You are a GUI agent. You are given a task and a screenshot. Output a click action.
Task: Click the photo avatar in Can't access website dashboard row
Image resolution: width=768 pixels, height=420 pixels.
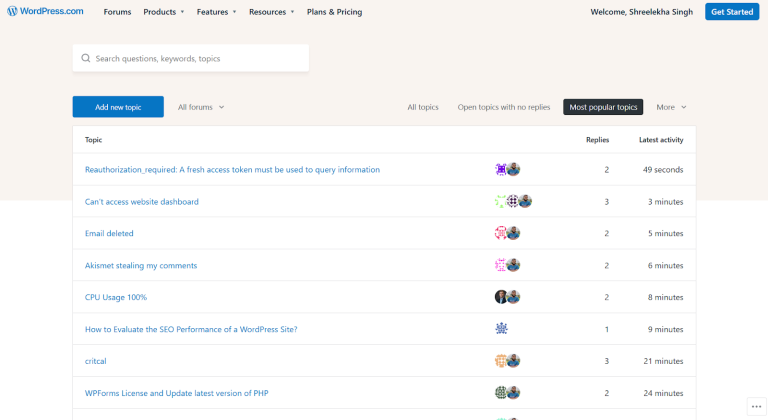(525, 201)
